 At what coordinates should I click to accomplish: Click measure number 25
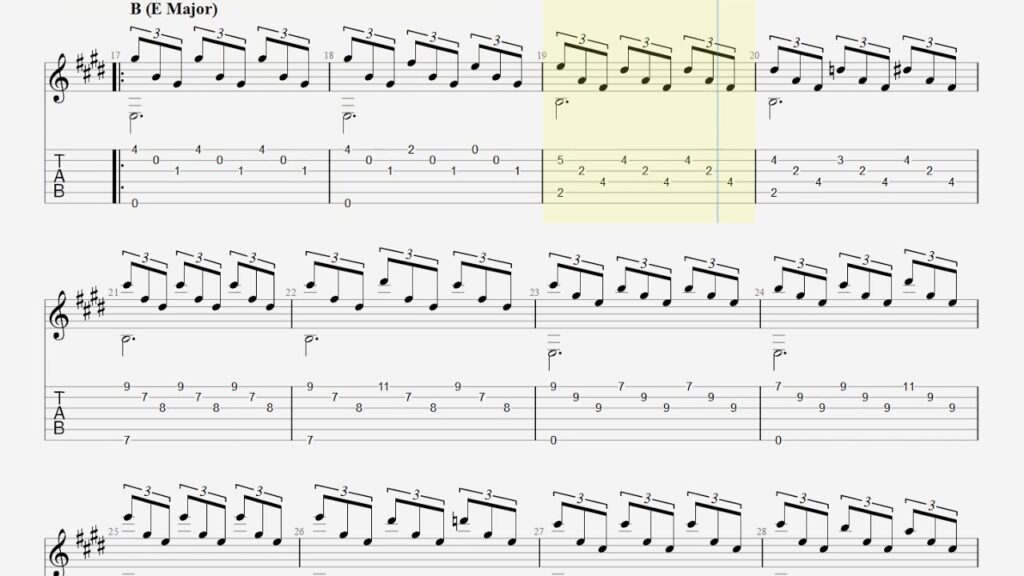pyautogui.click(x=116, y=532)
